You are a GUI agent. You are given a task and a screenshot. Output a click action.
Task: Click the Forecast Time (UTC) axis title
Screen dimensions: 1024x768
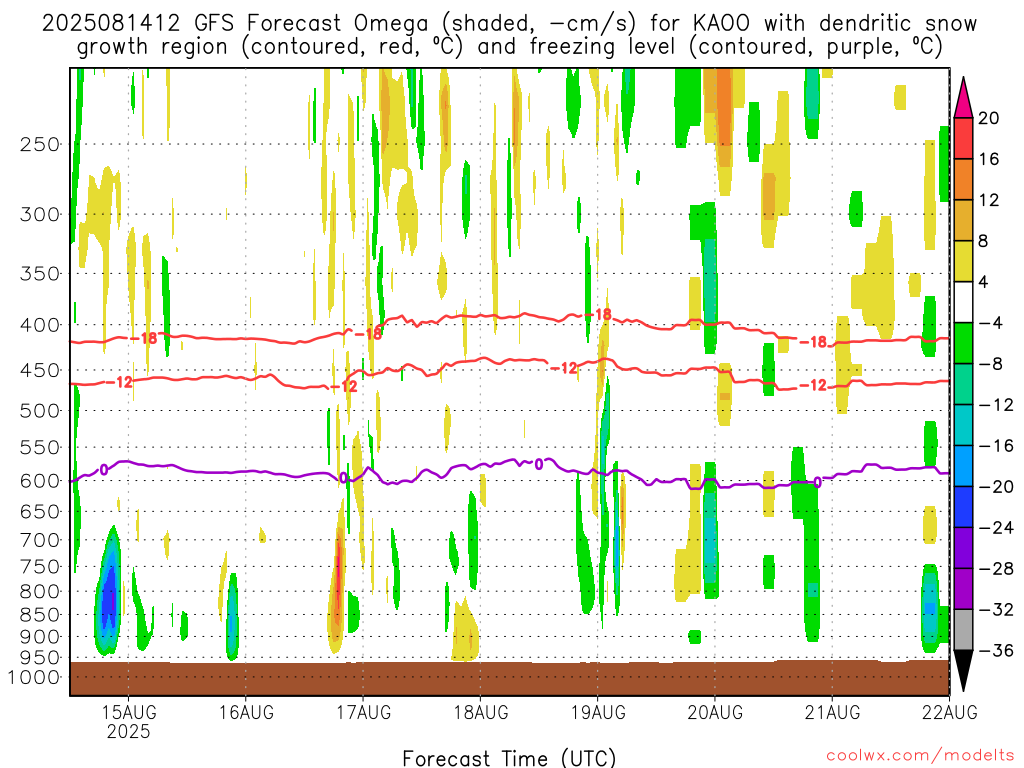coord(509,758)
